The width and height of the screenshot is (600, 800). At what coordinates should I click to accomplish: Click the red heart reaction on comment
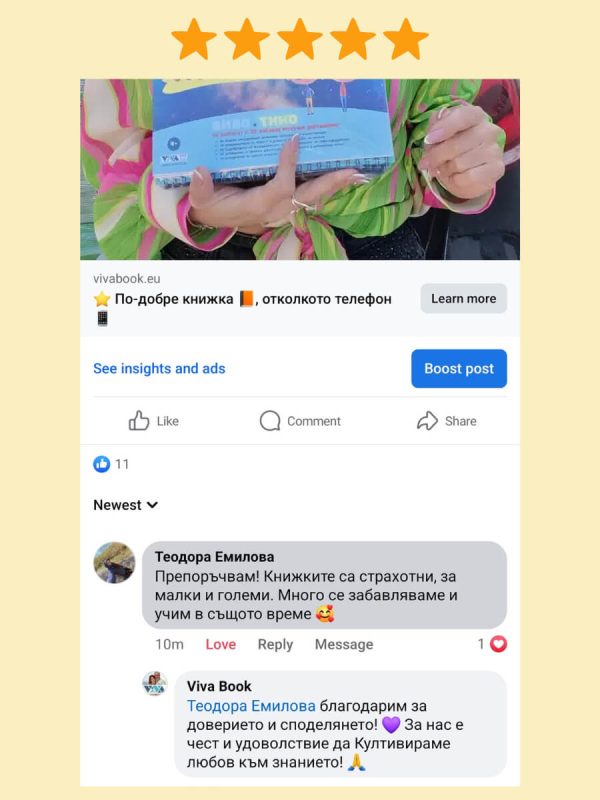[x=498, y=644]
